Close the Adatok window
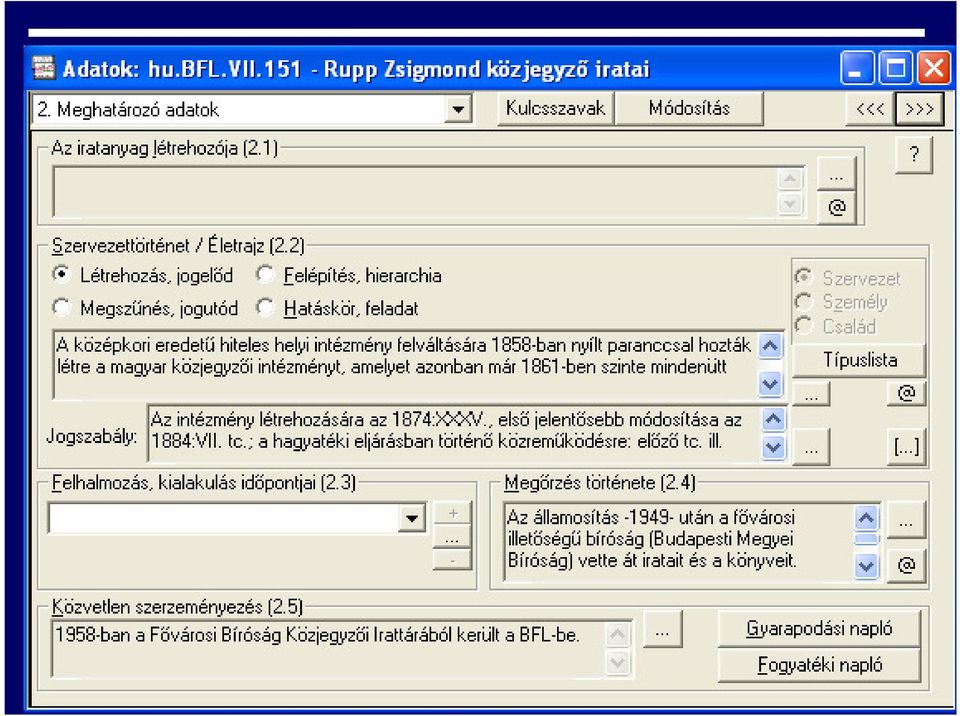The height and width of the screenshot is (716, 960). (934, 67)
